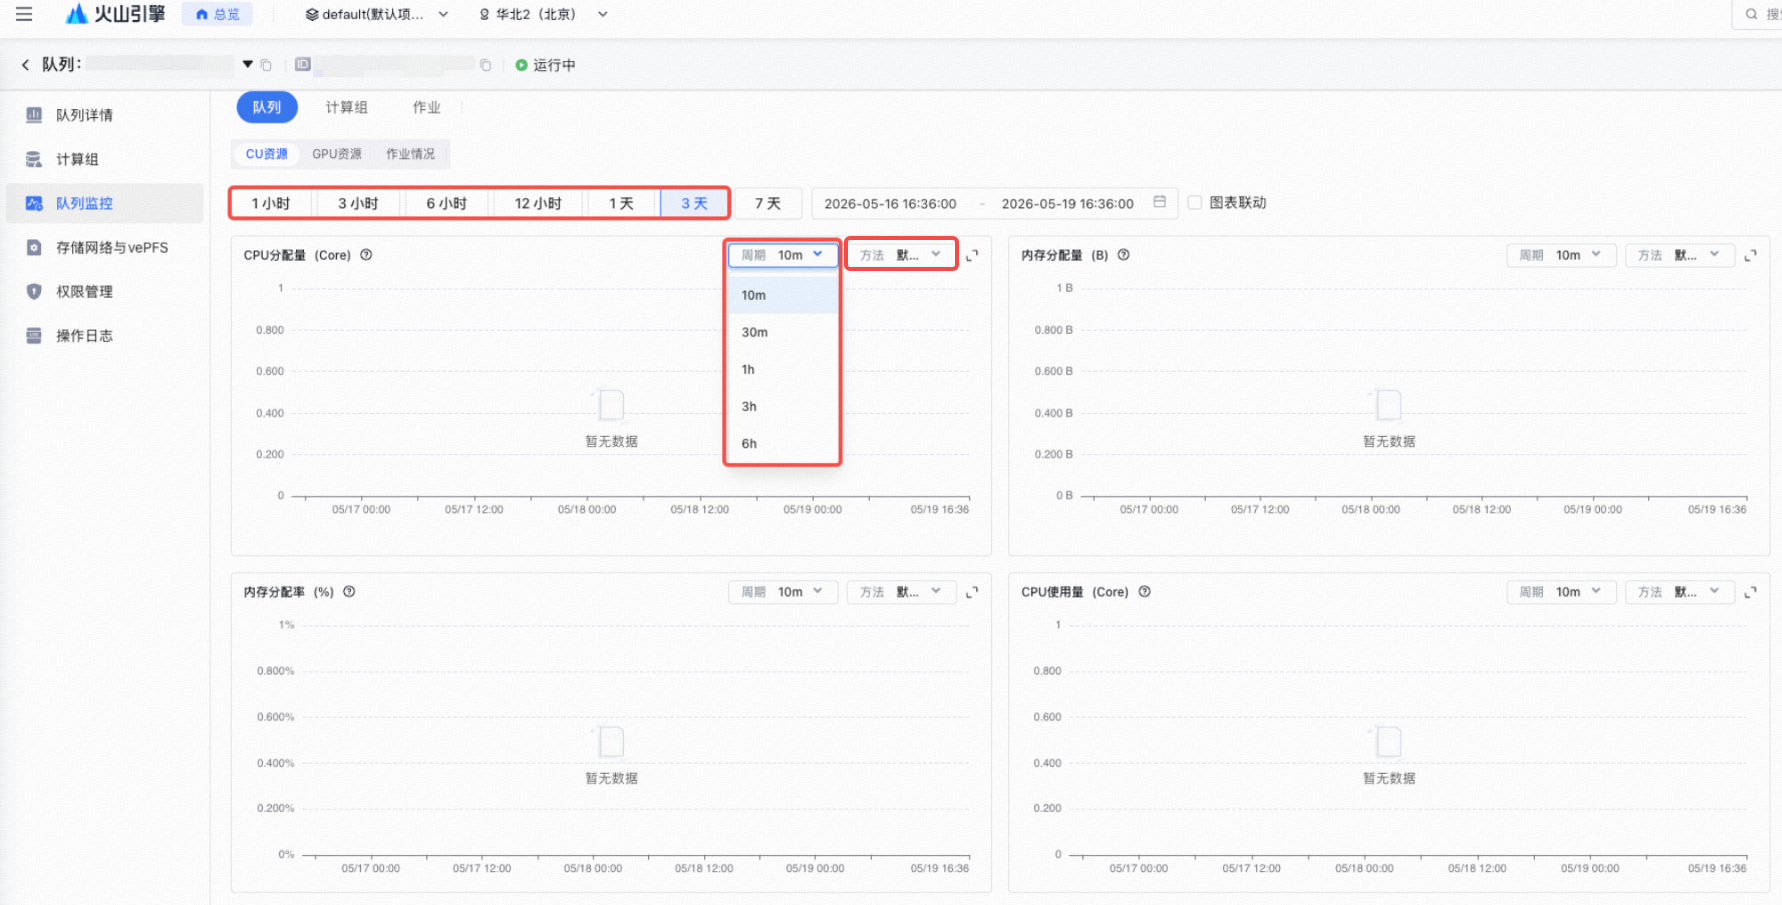1782x905 pixels.
Task: Open the default project dropdown
Action: 377,14
